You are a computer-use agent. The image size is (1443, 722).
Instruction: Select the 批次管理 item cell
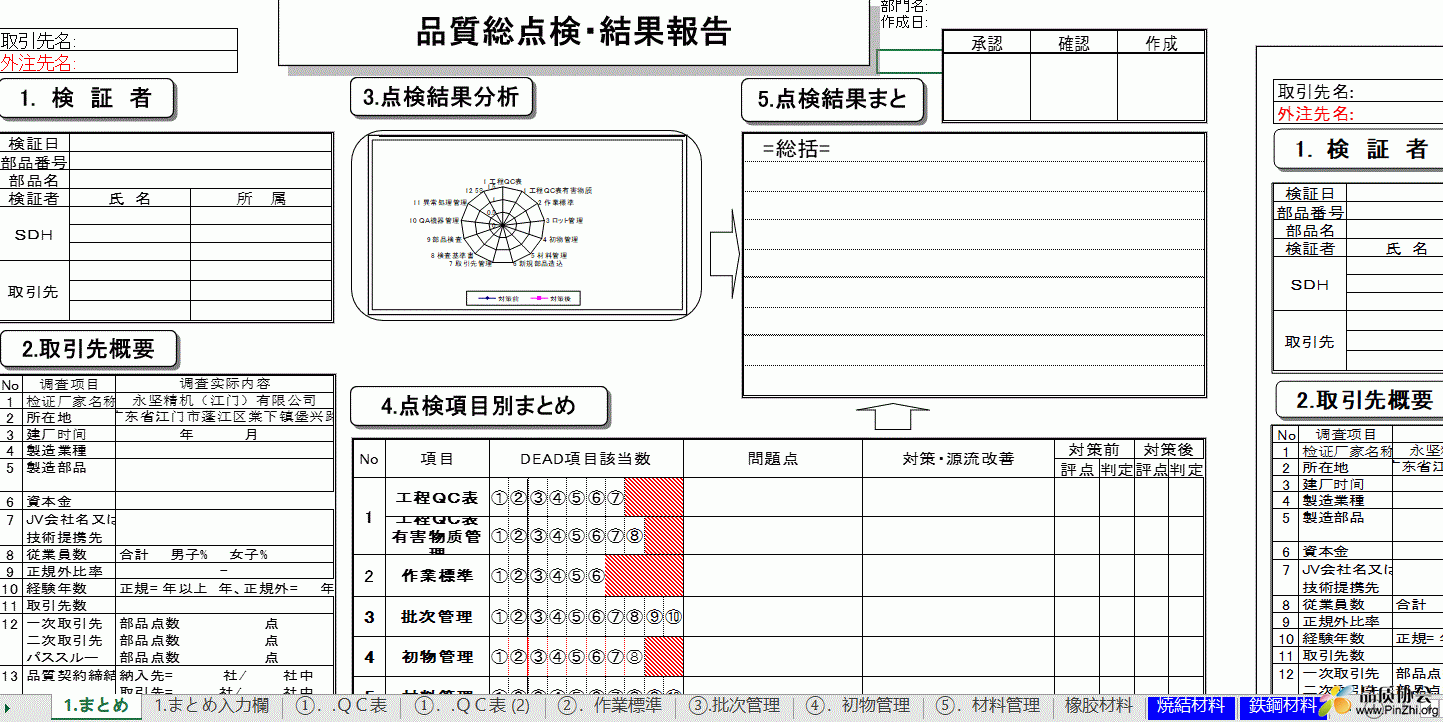(x=437, y=617)
